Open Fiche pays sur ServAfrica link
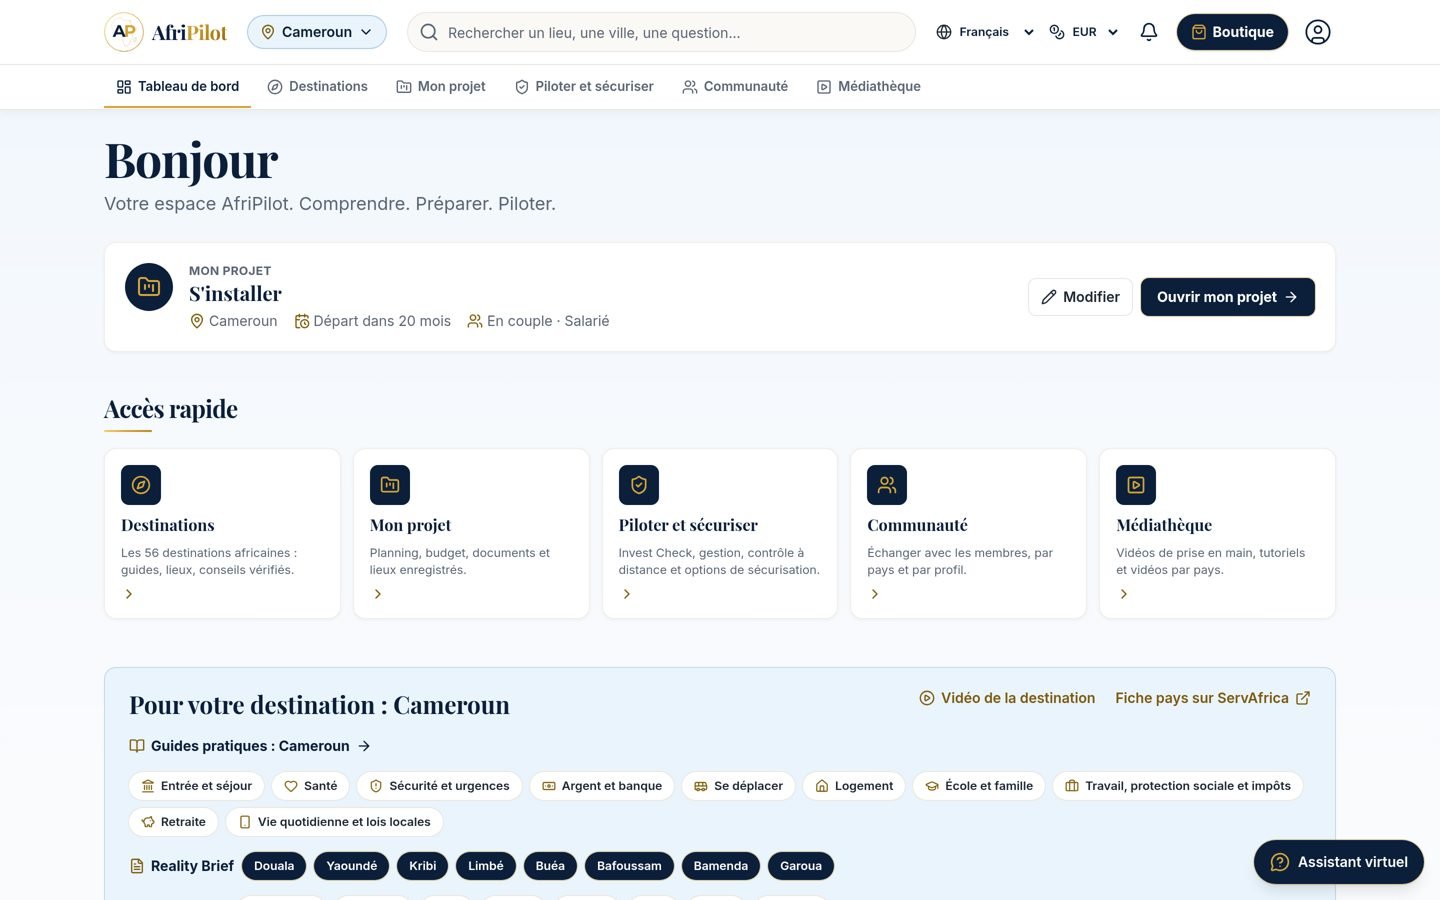 [x=1213, y=698]
